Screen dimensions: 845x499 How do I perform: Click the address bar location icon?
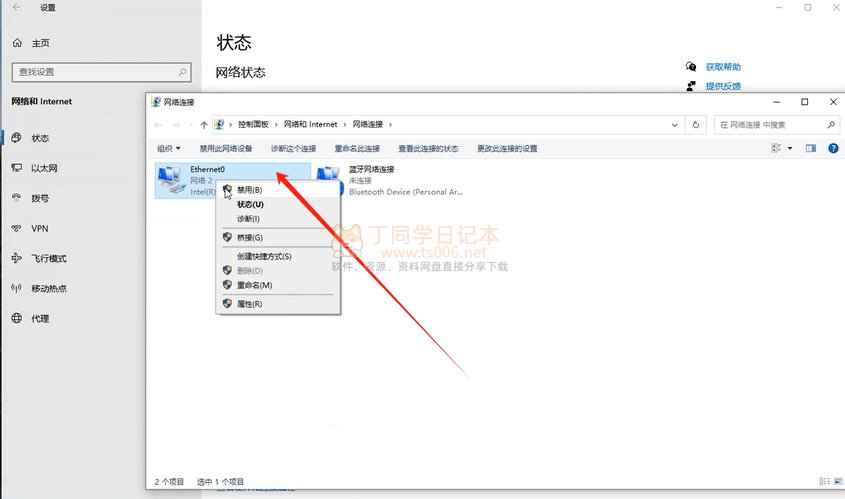click(x=219, y=124)
